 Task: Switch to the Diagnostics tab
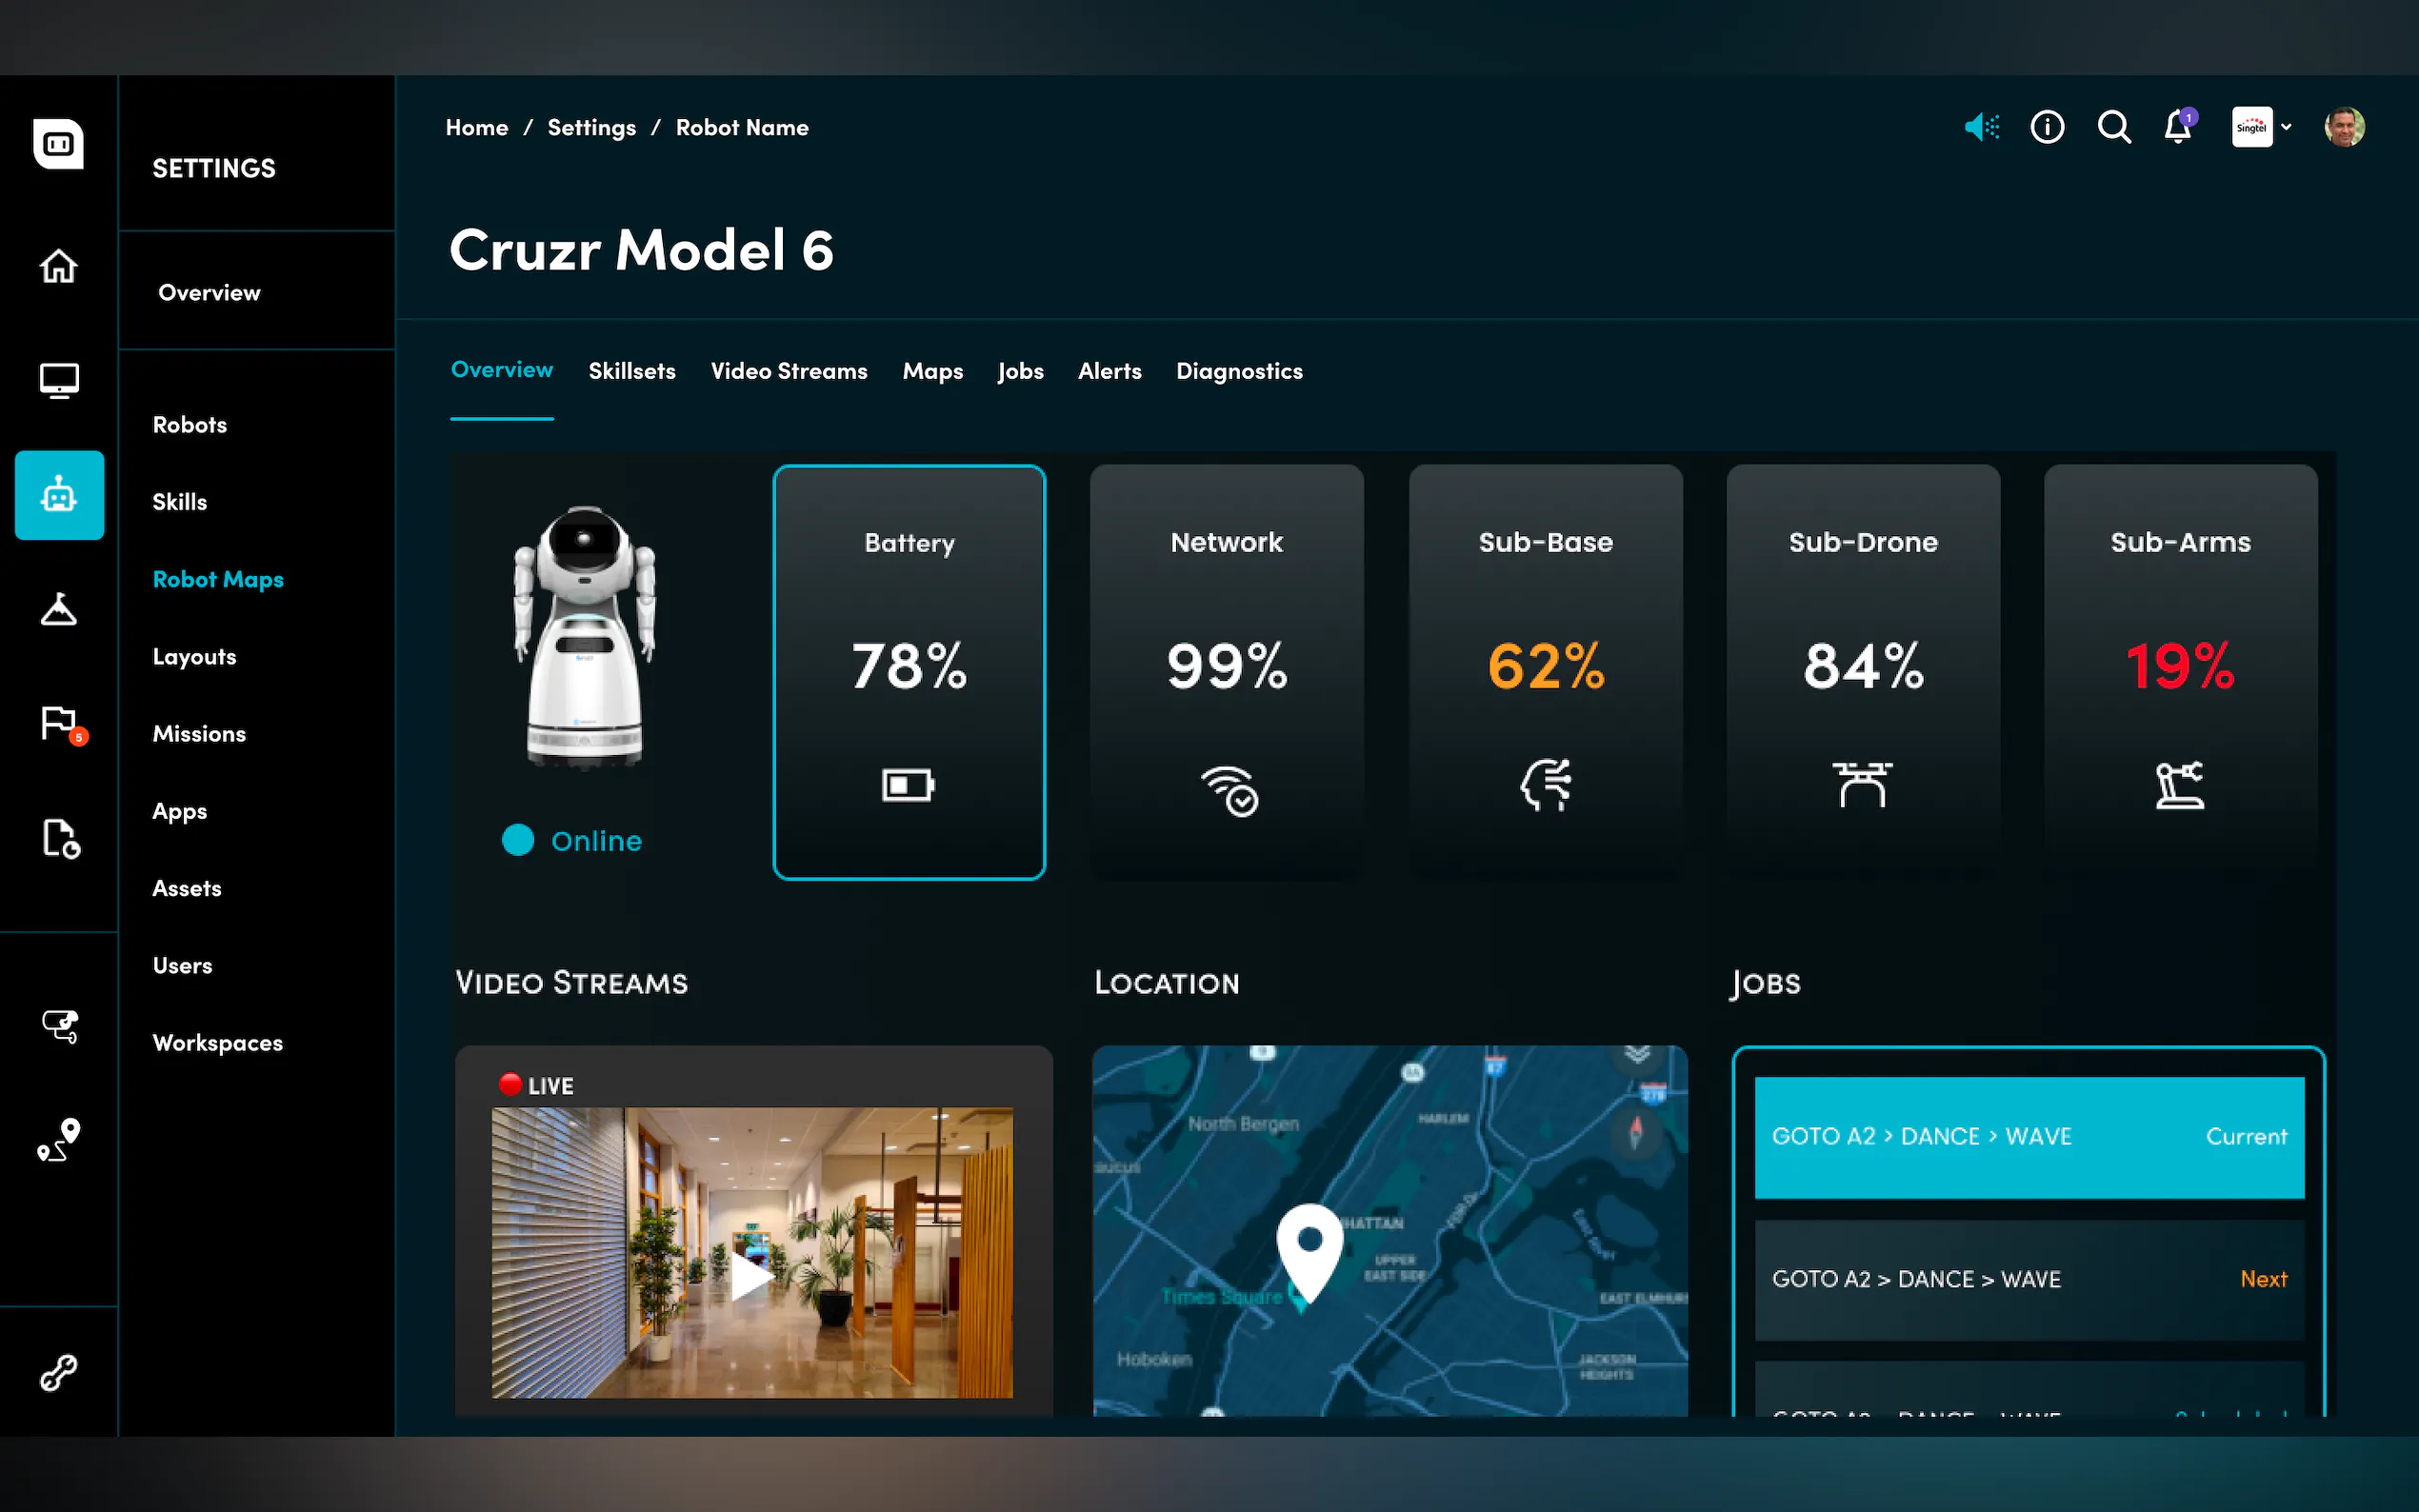pyautogui.click(x=1239, y=371)
